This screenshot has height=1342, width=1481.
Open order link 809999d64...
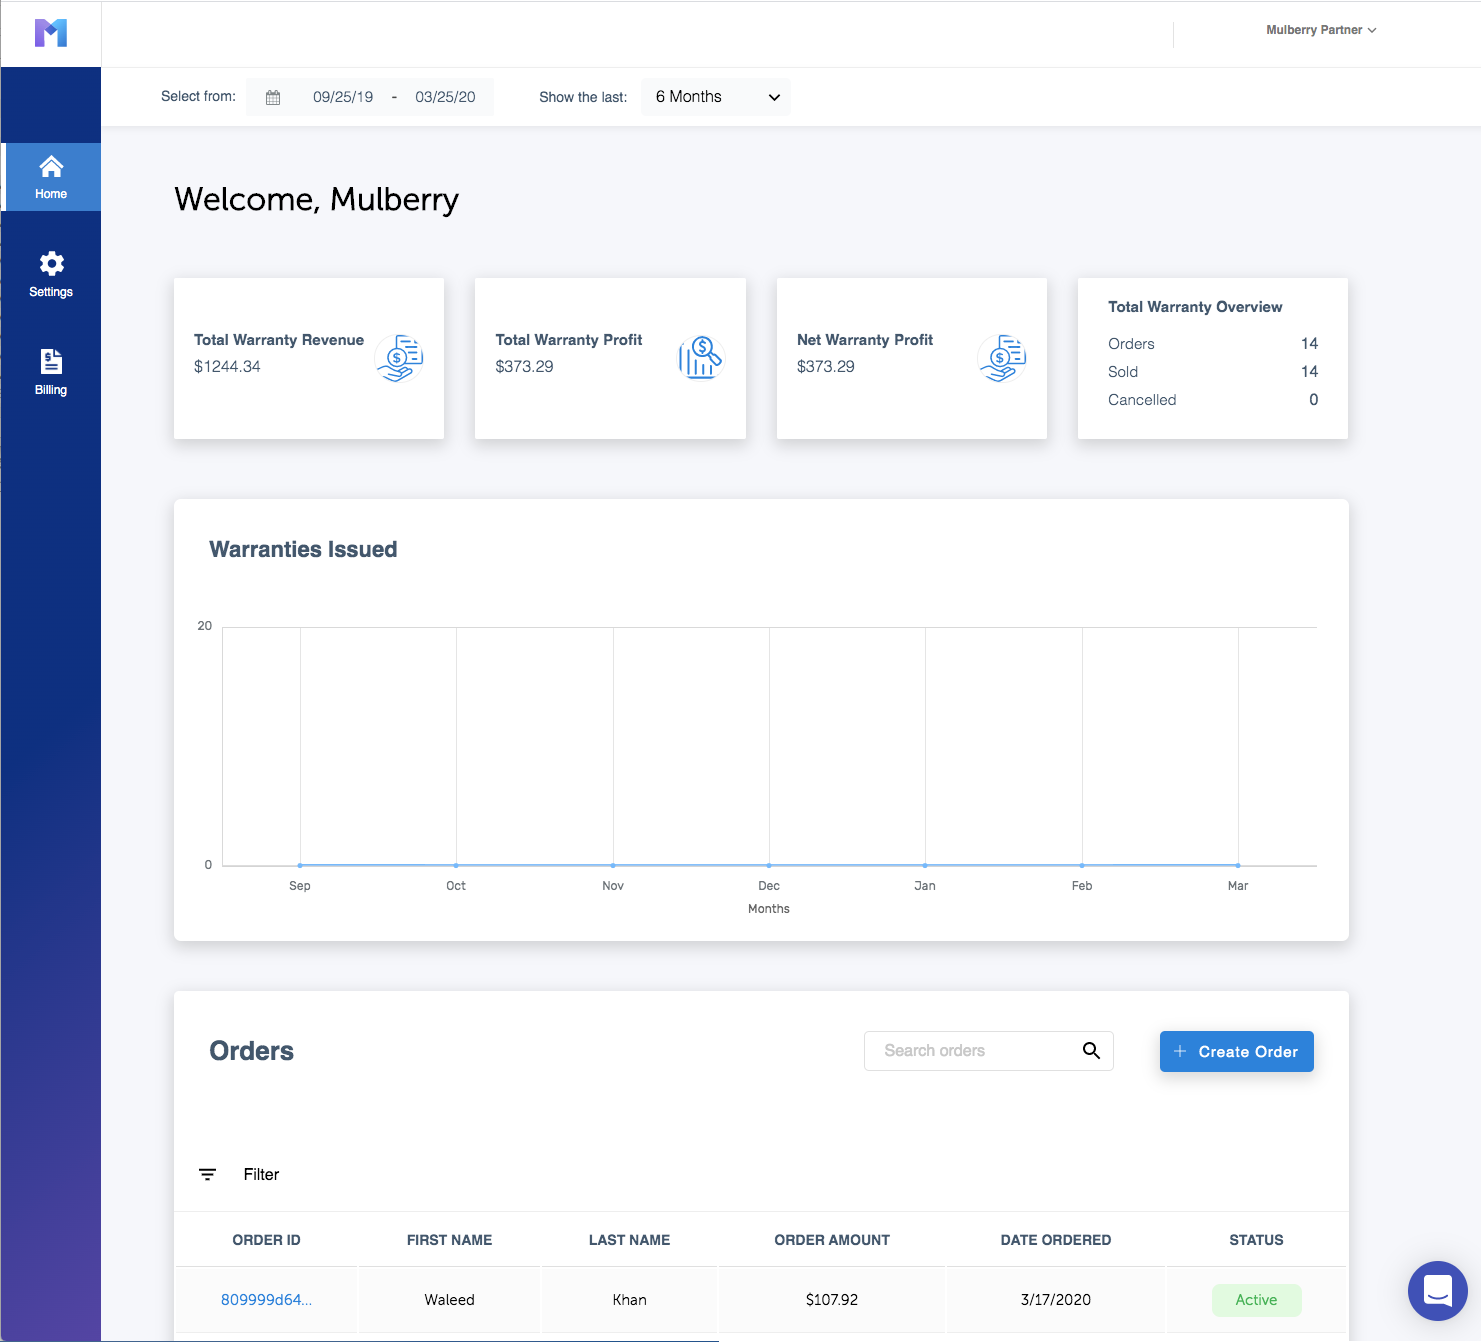point(266,1299)
